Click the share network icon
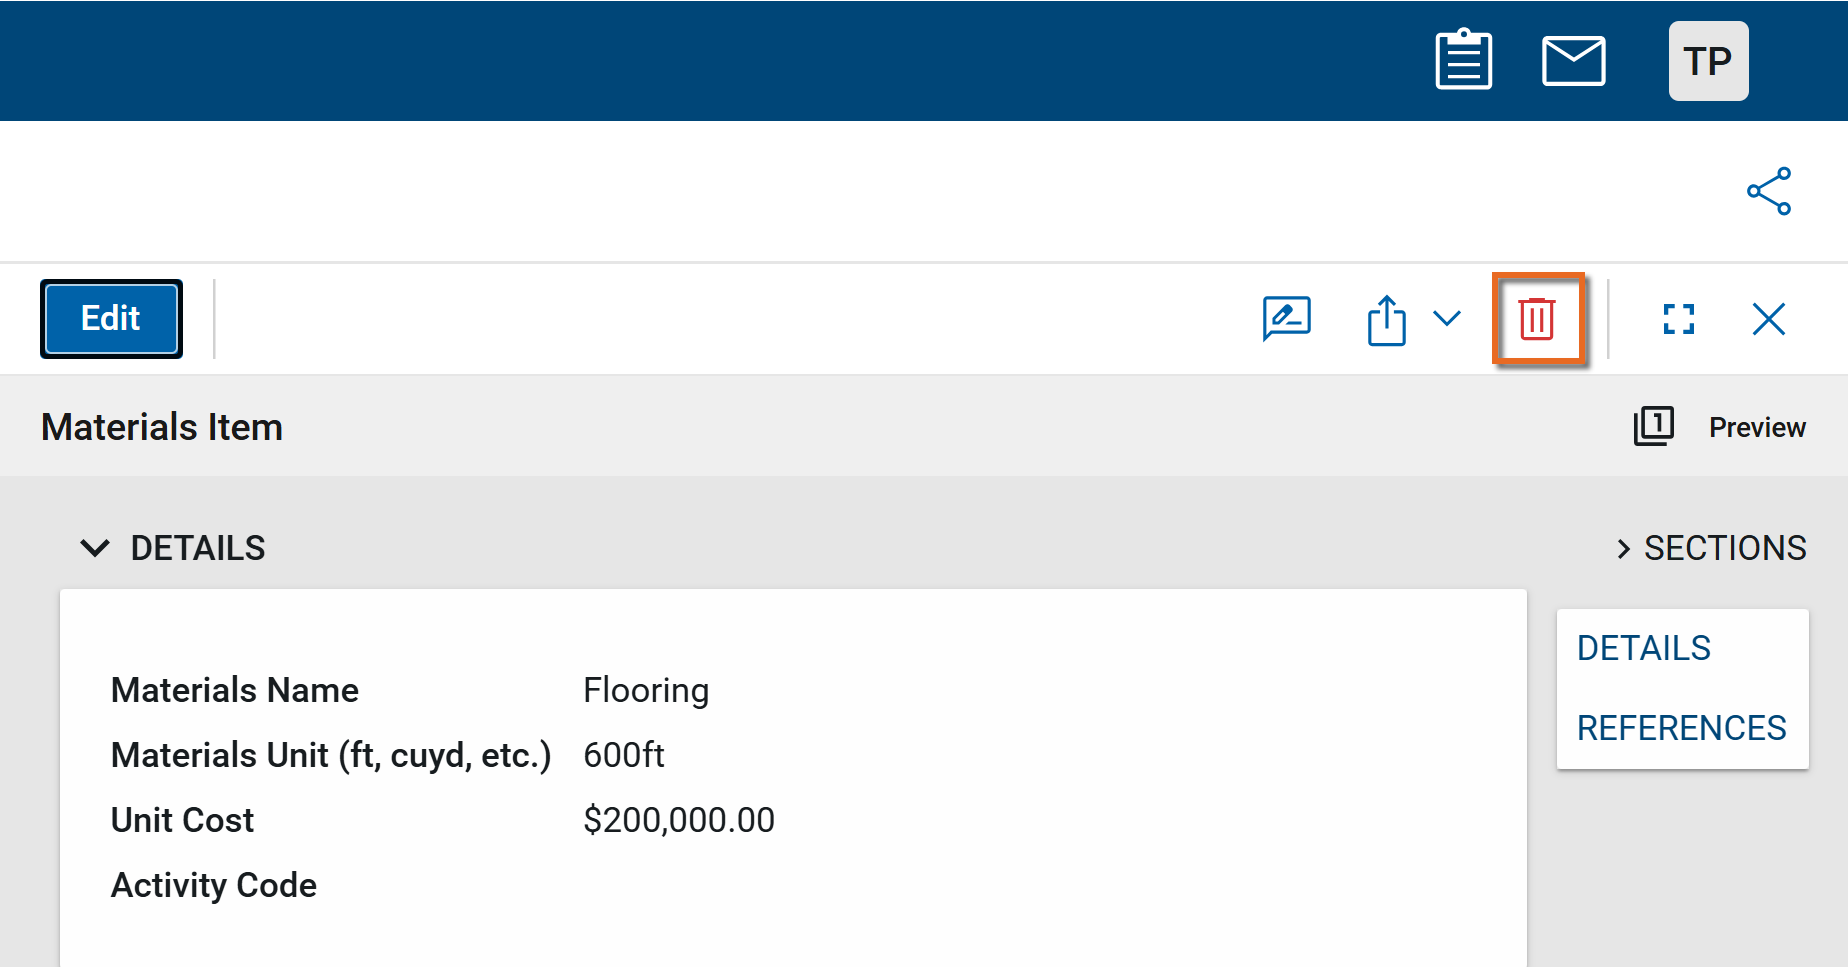1848x967 pixels. coord(1768,191)
